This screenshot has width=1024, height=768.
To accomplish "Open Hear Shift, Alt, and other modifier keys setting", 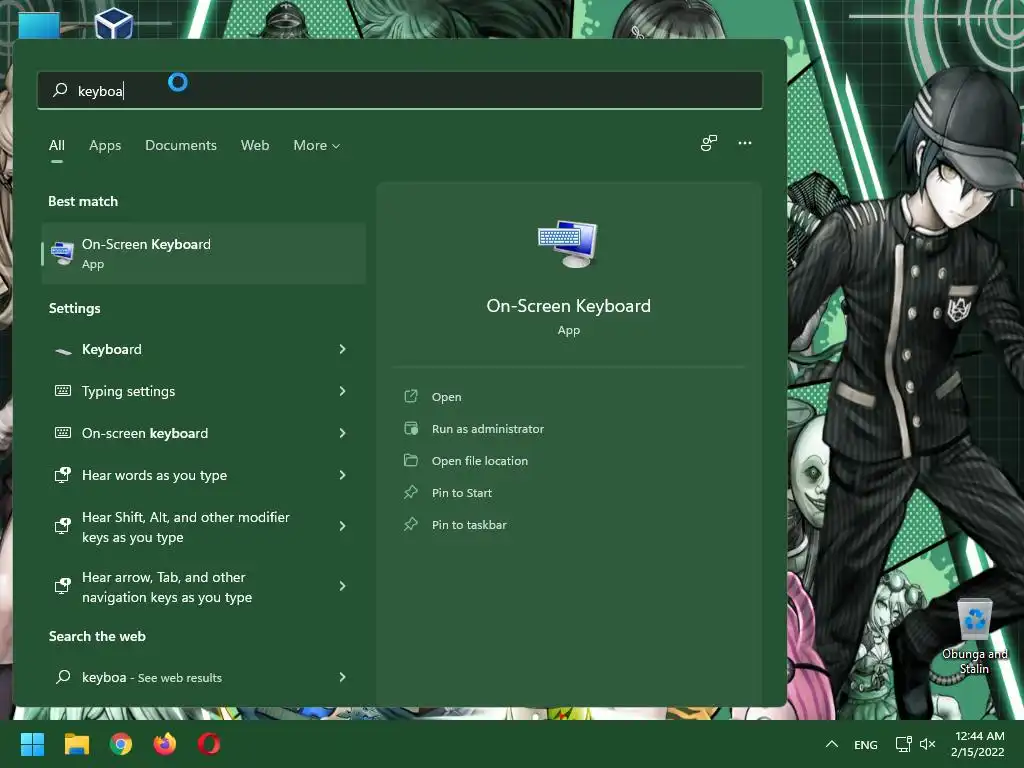I will point(203,526).
